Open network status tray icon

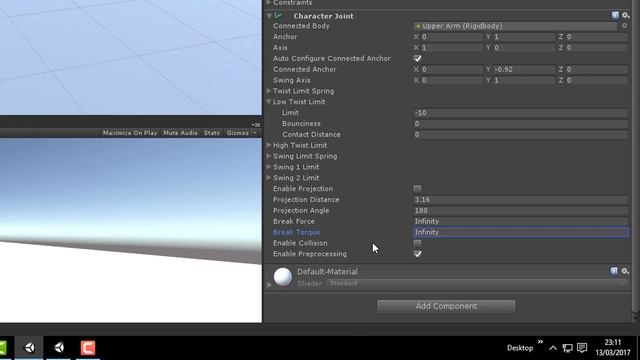pos(567,348)
